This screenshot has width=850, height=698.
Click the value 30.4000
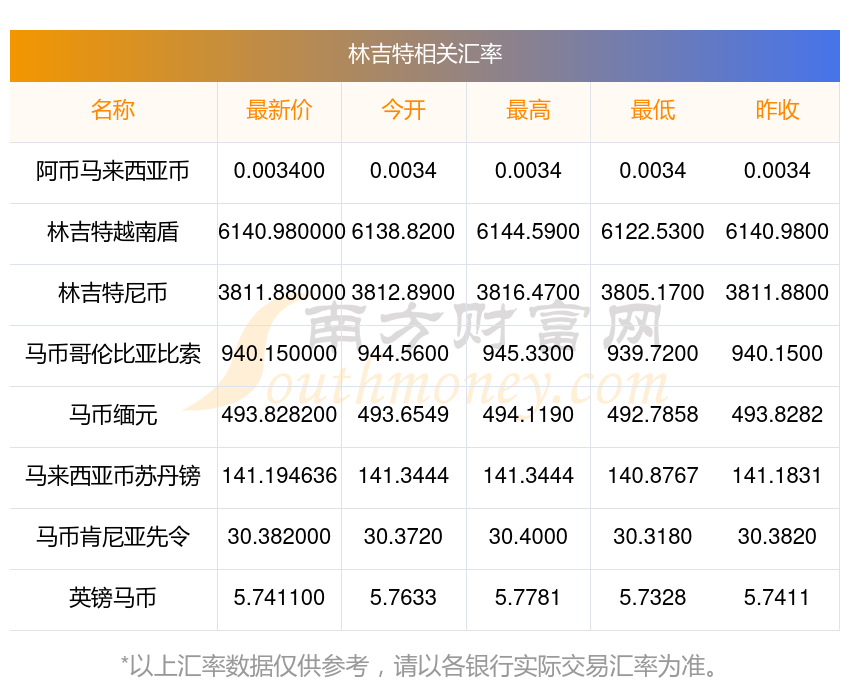528,537
